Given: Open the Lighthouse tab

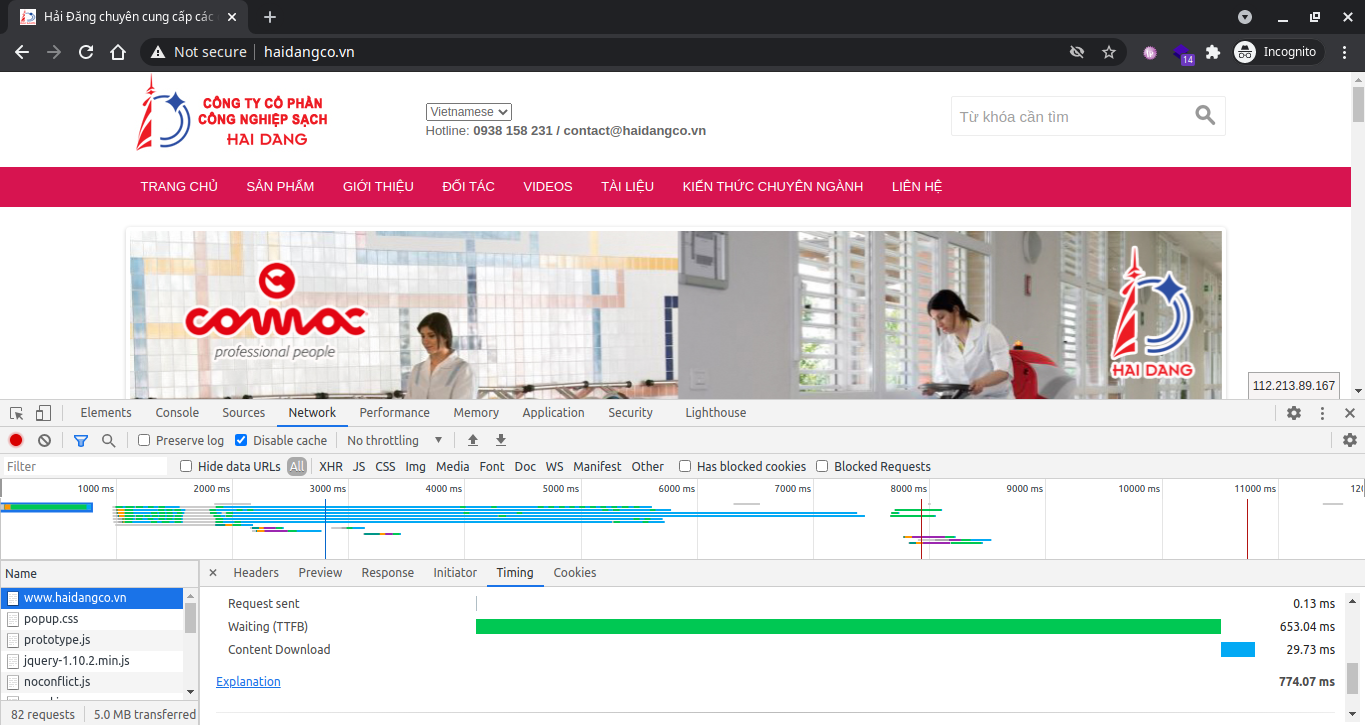Looking at the screenshot, I should click(716, 413).
